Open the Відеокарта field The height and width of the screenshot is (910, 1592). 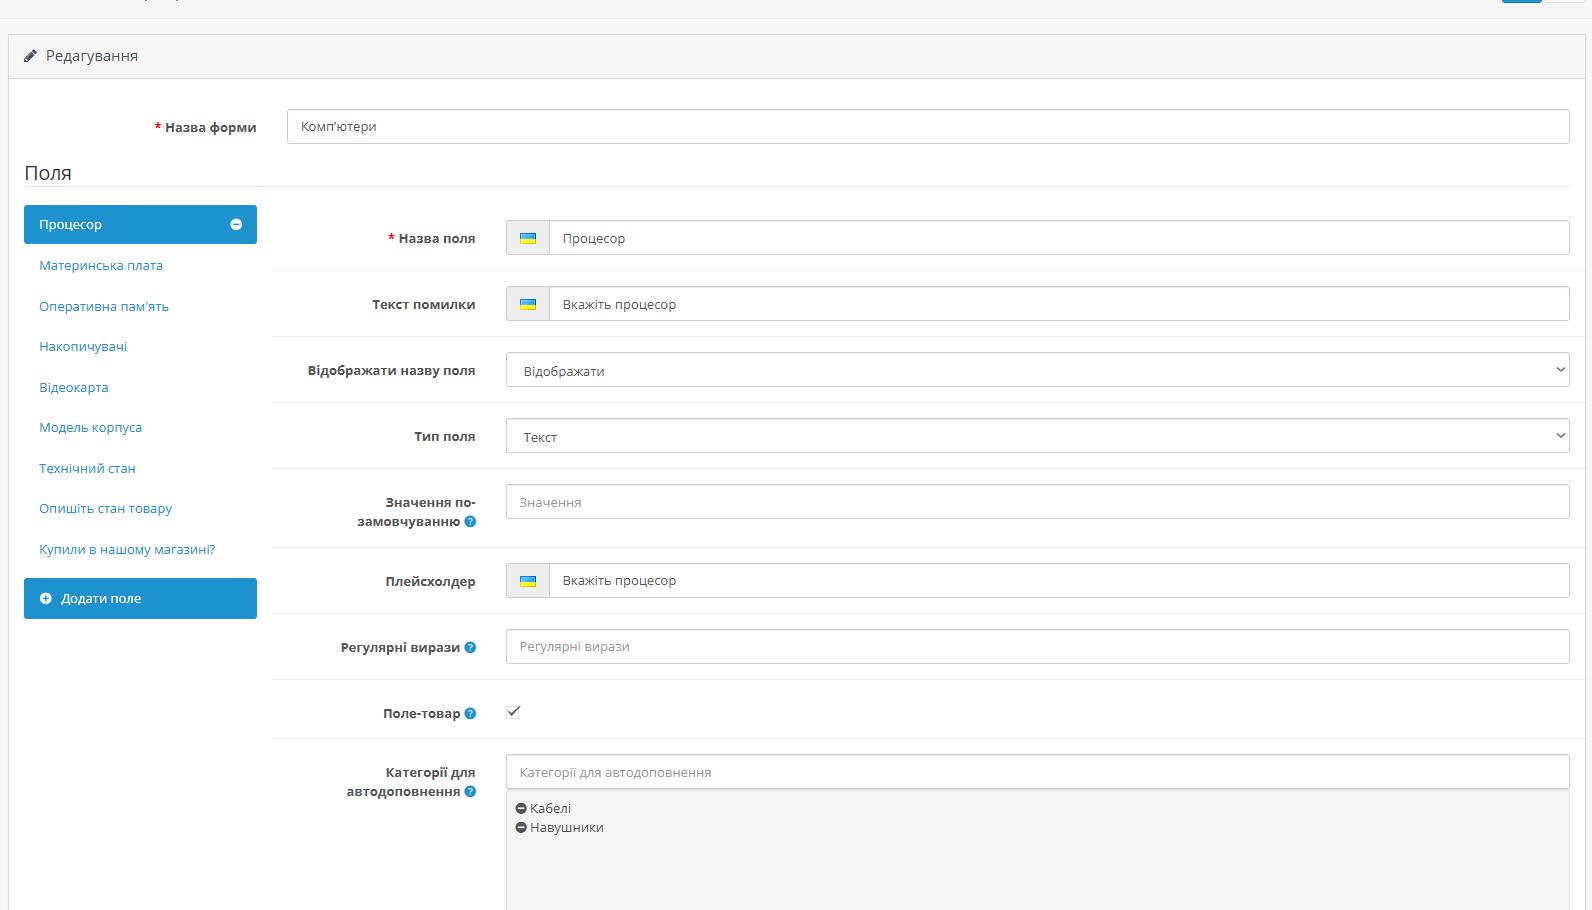[x=74, y=388]
